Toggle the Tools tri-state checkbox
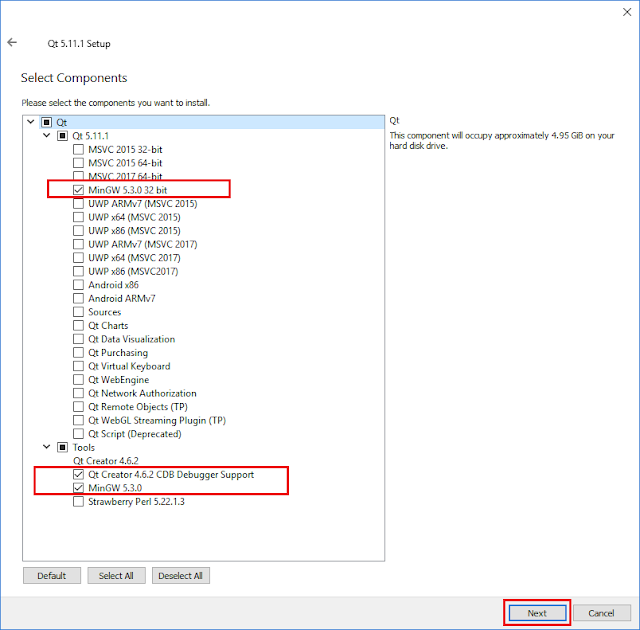 point(62,447)
